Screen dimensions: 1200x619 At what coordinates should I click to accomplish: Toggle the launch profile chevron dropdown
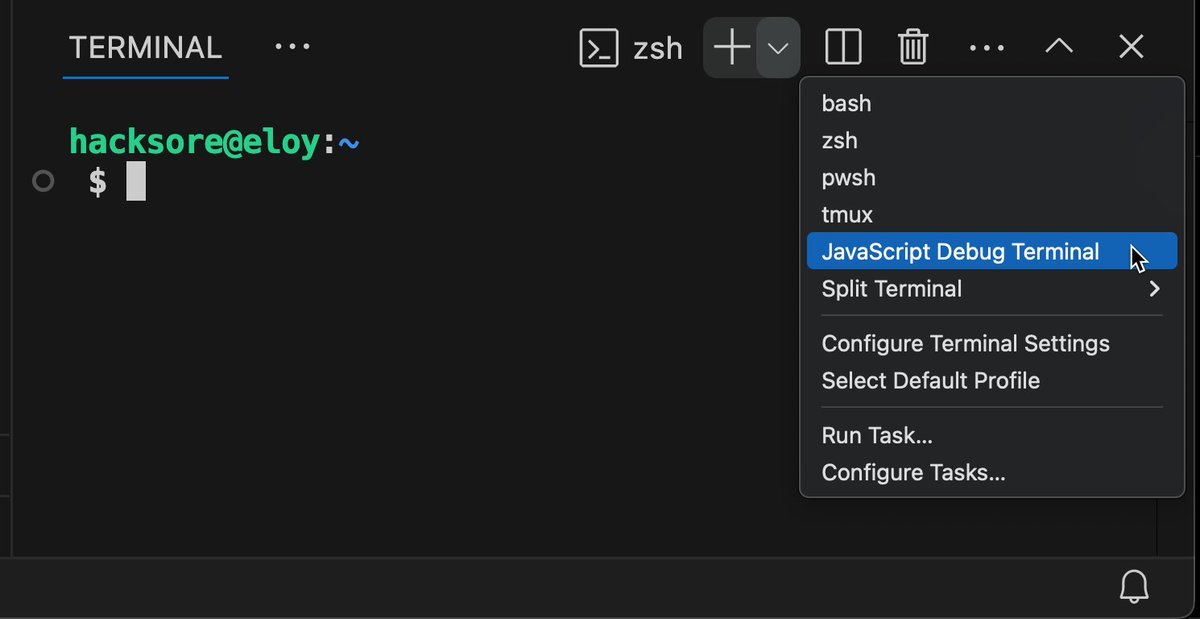point(778,48)
